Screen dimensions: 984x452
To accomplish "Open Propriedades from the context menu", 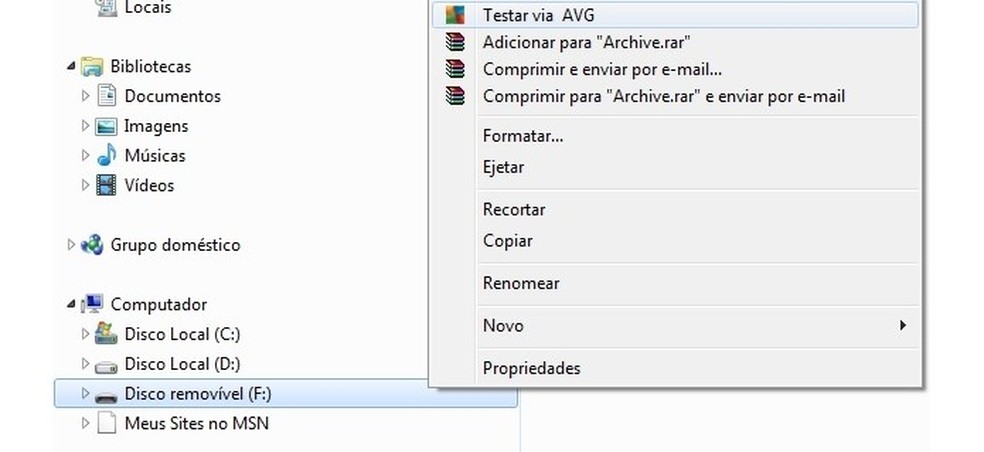I will pyautogui.click(x=531, y=368).
